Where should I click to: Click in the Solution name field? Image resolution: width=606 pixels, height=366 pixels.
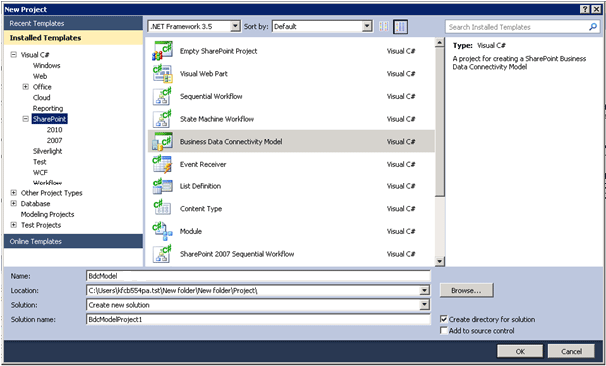[x=258, y=319]
